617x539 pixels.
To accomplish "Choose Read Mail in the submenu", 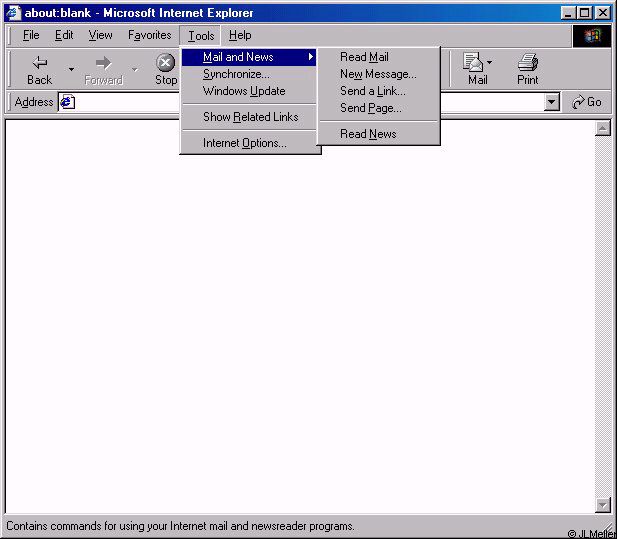I will pos(379,57).
